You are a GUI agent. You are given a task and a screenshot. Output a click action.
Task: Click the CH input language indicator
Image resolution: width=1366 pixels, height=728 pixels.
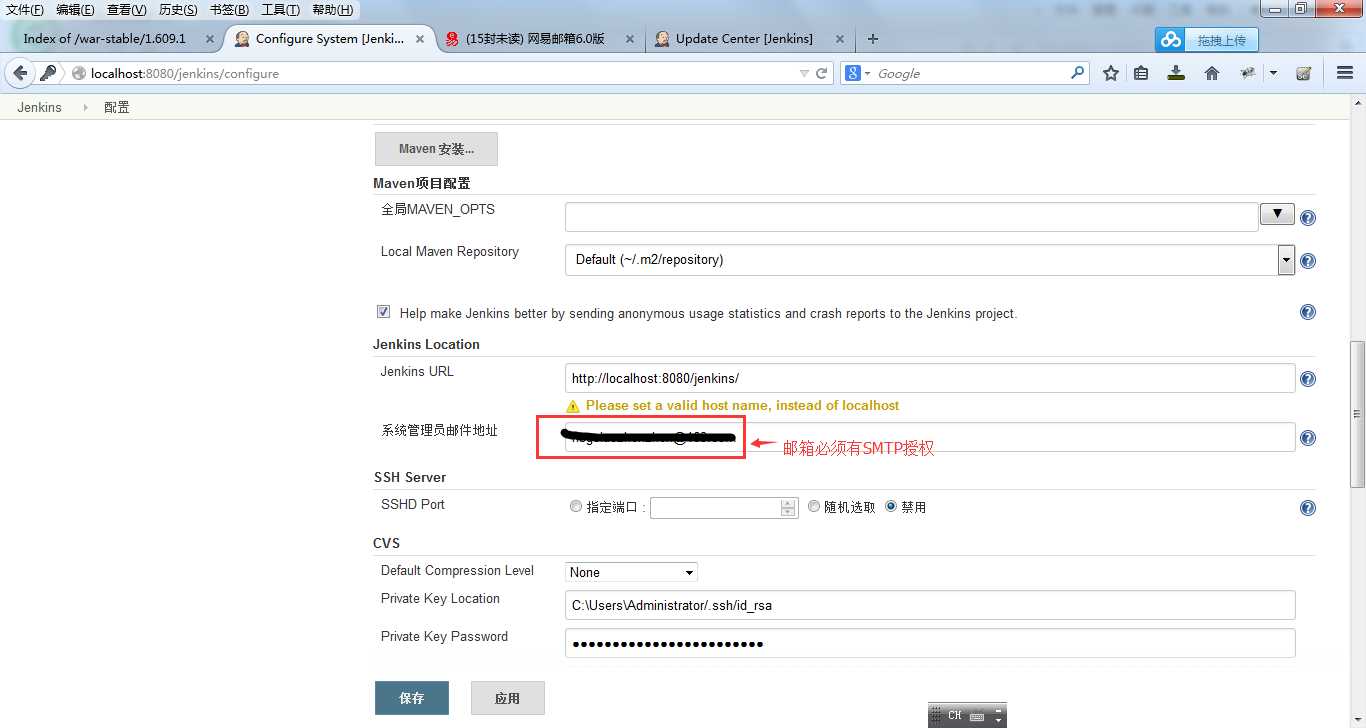tap(955, 716)
